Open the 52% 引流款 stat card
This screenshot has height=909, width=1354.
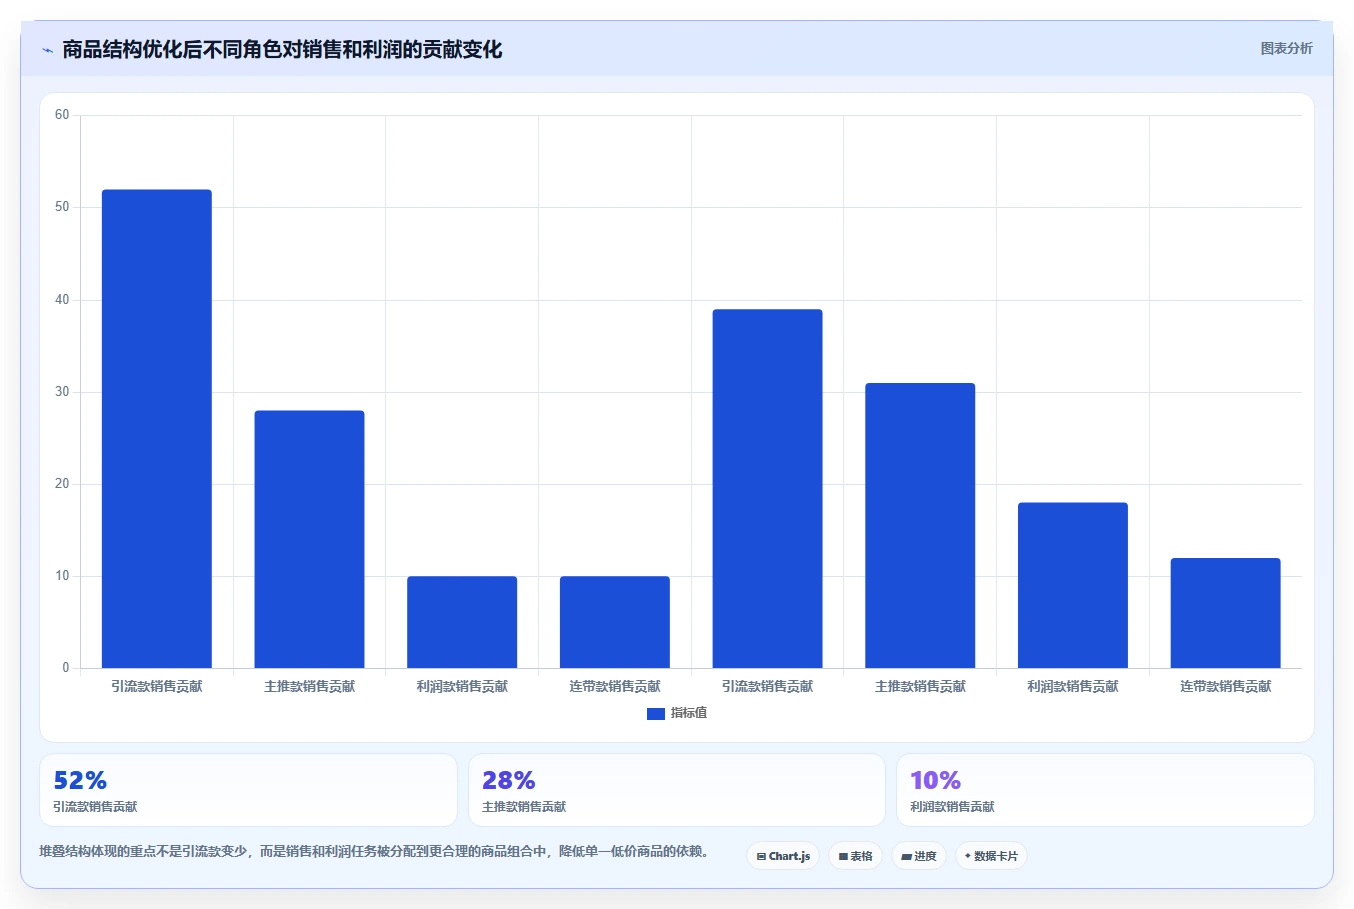[248, 790]
